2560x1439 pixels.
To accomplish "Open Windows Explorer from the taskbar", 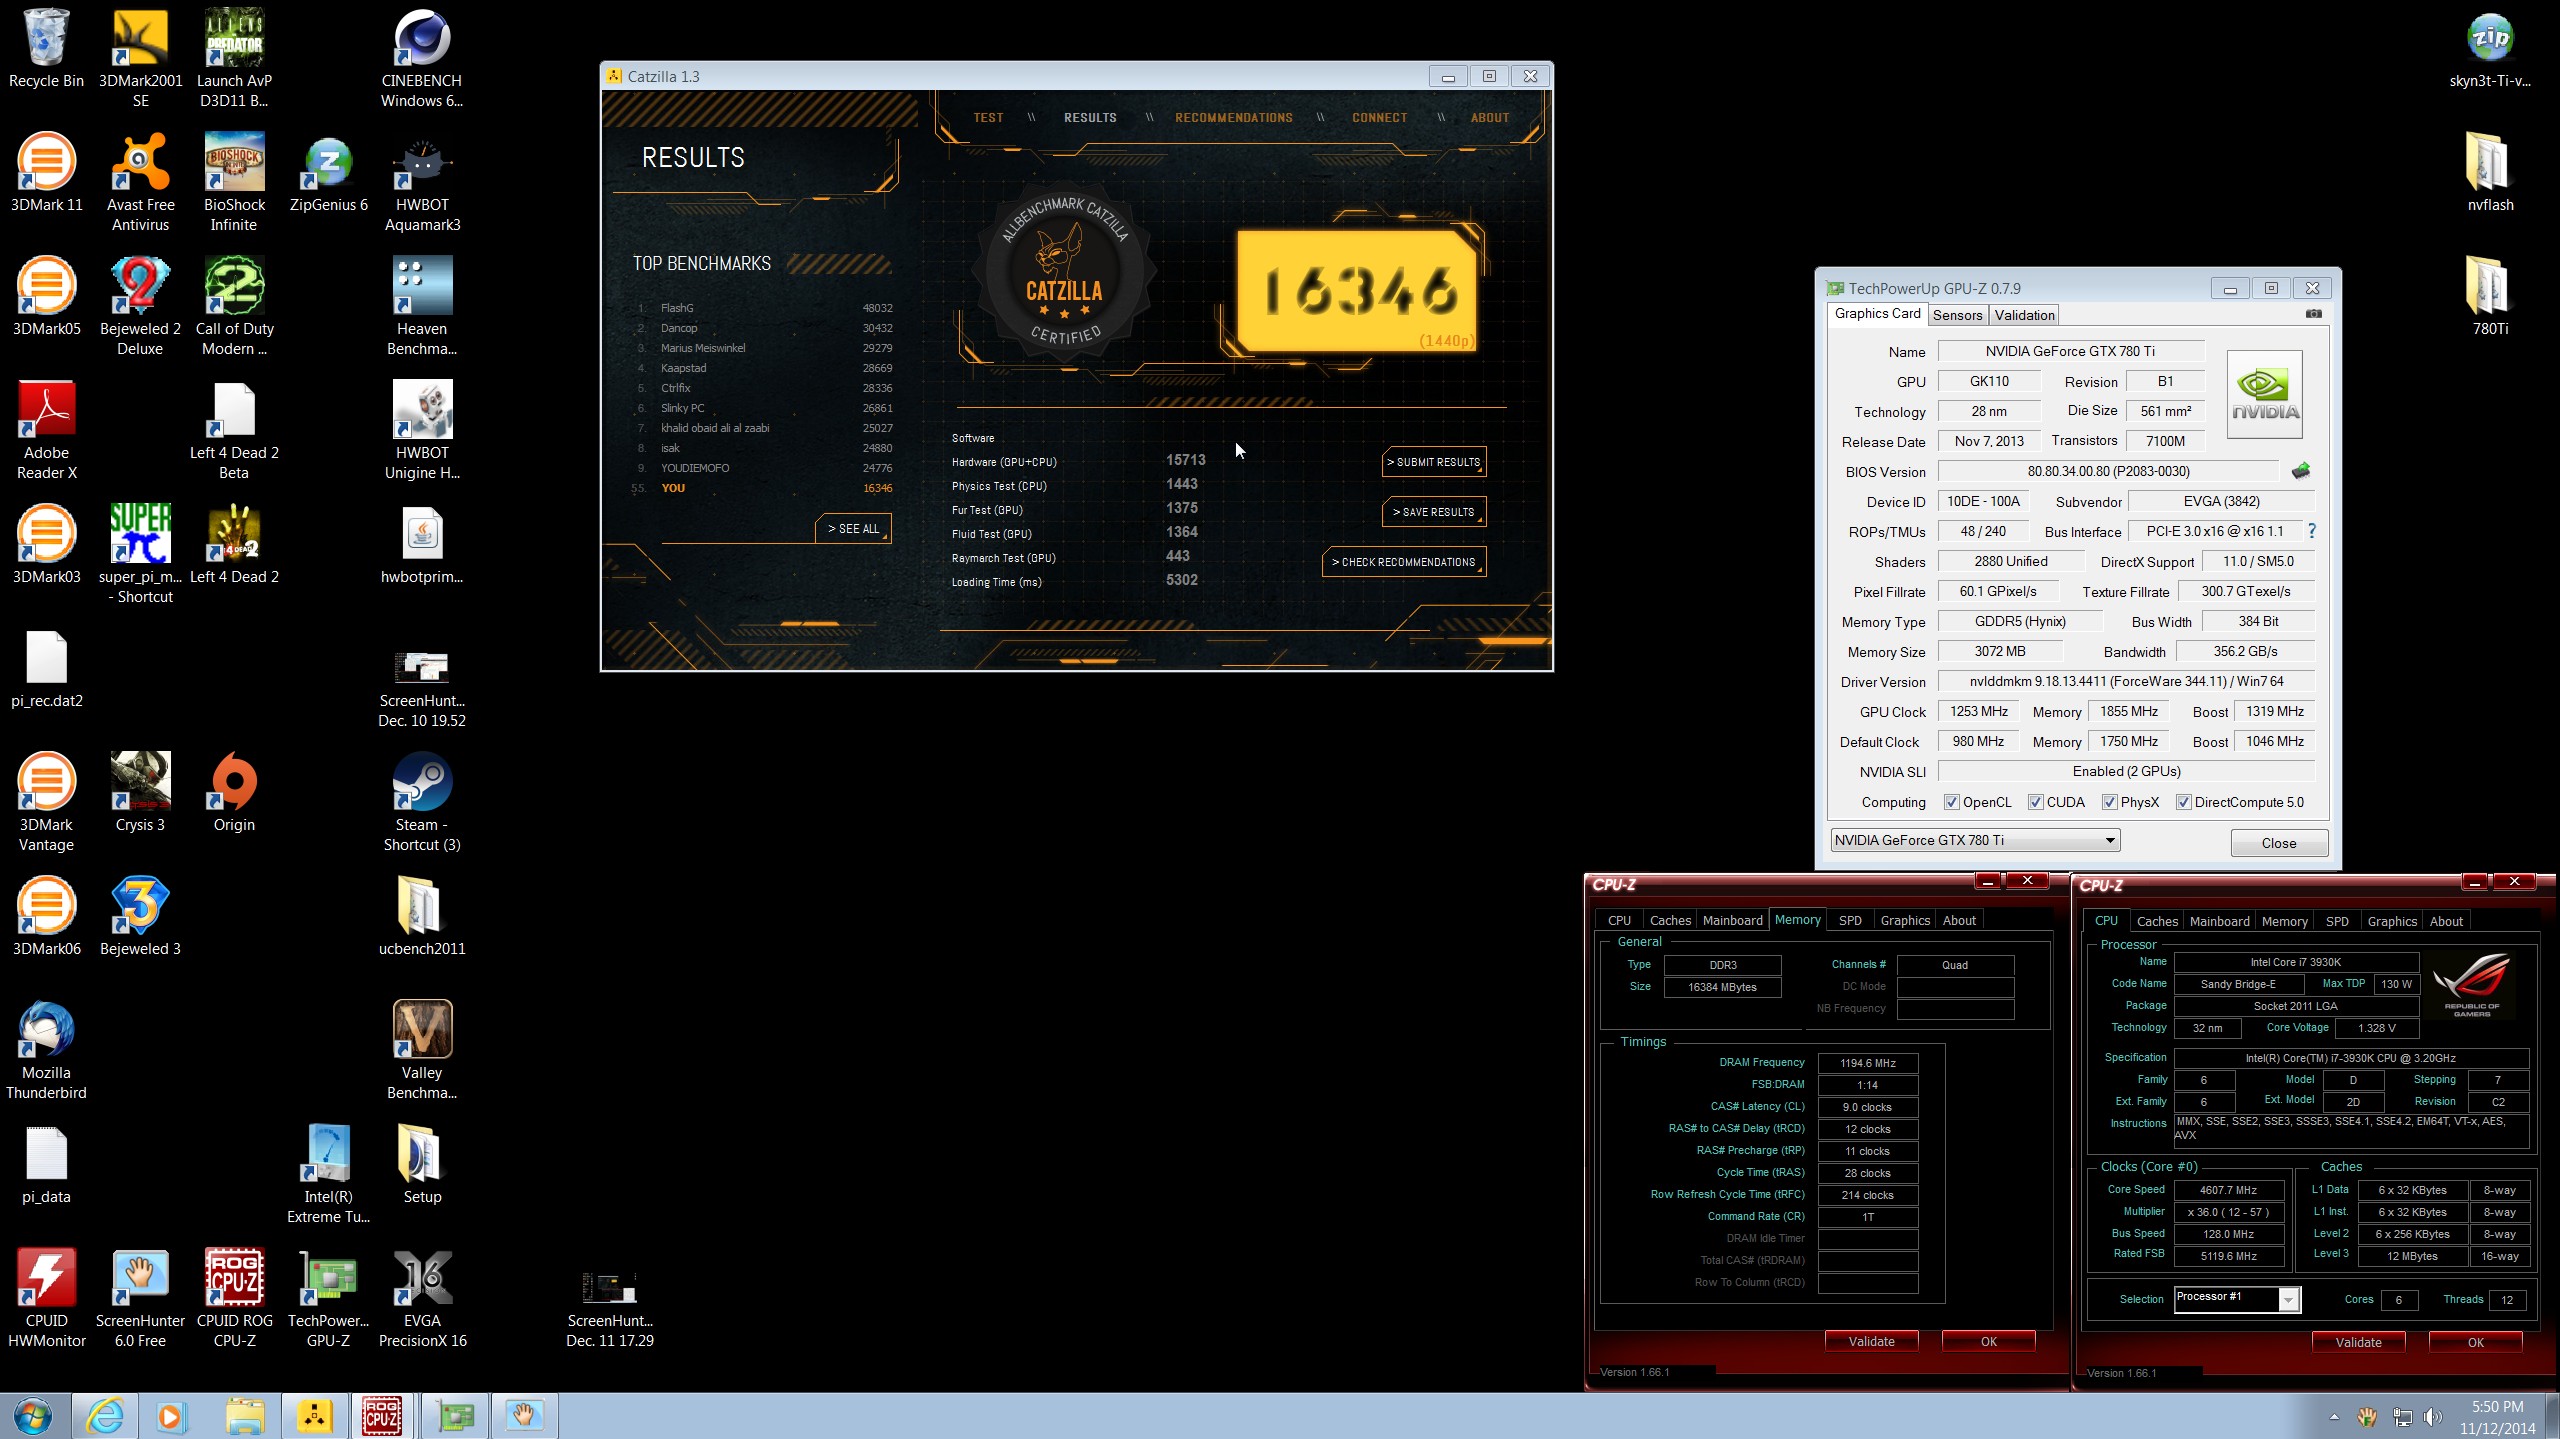I will [244, 1416].
